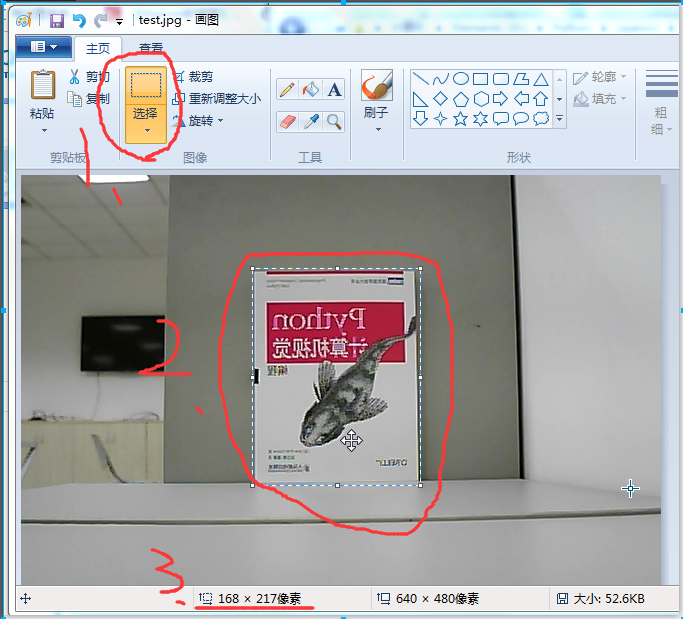Click the selection size text 168 × 217像素
683x619 pixels.
[259, 599]
